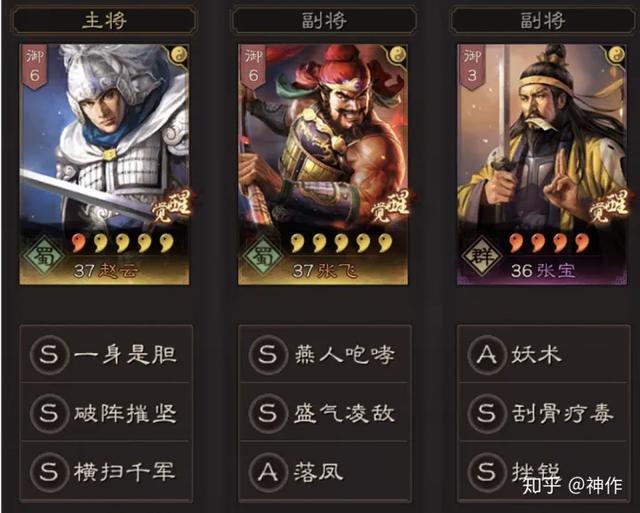Image resolution: width=640 pixels, height=513 pixels.
Task: Open the 一身是胆 skill slot
Action: 106,354
